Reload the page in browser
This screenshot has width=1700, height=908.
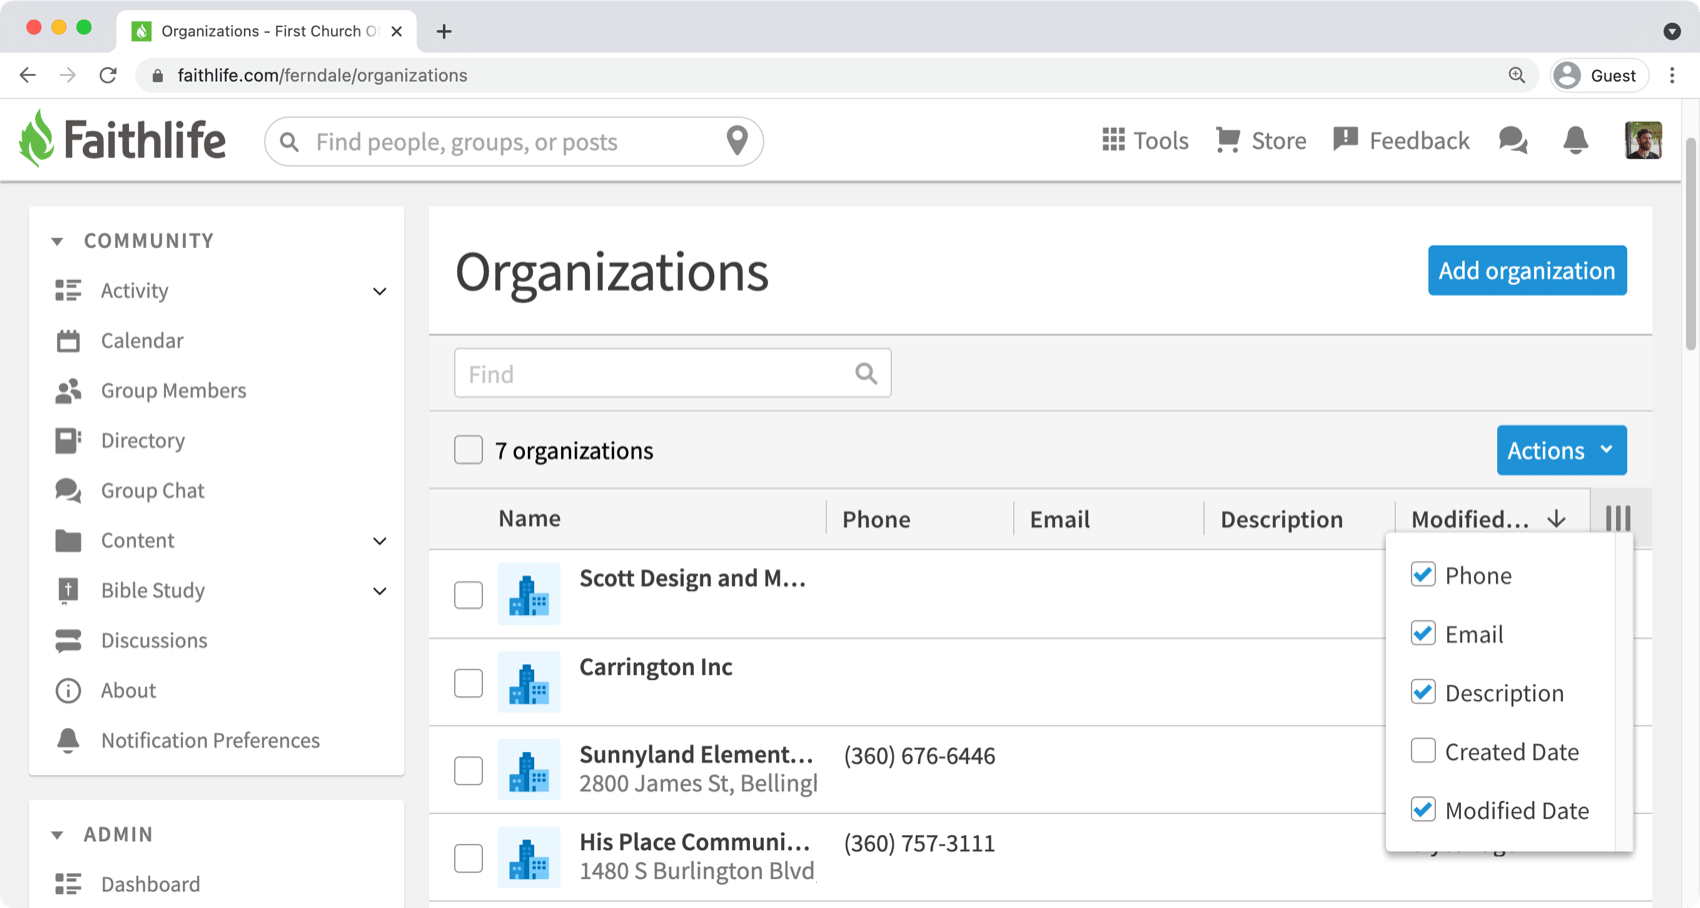point(108,75)
